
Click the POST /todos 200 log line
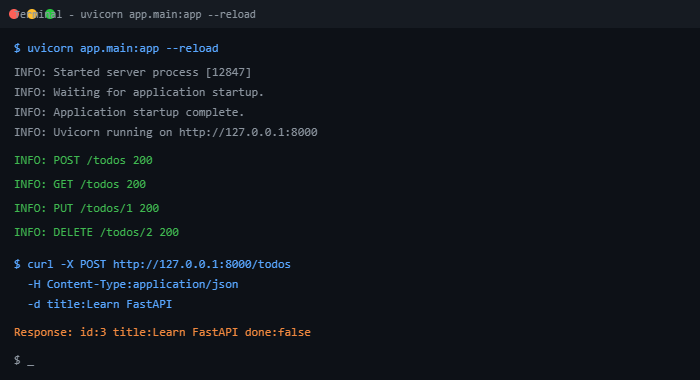(83, 160)
